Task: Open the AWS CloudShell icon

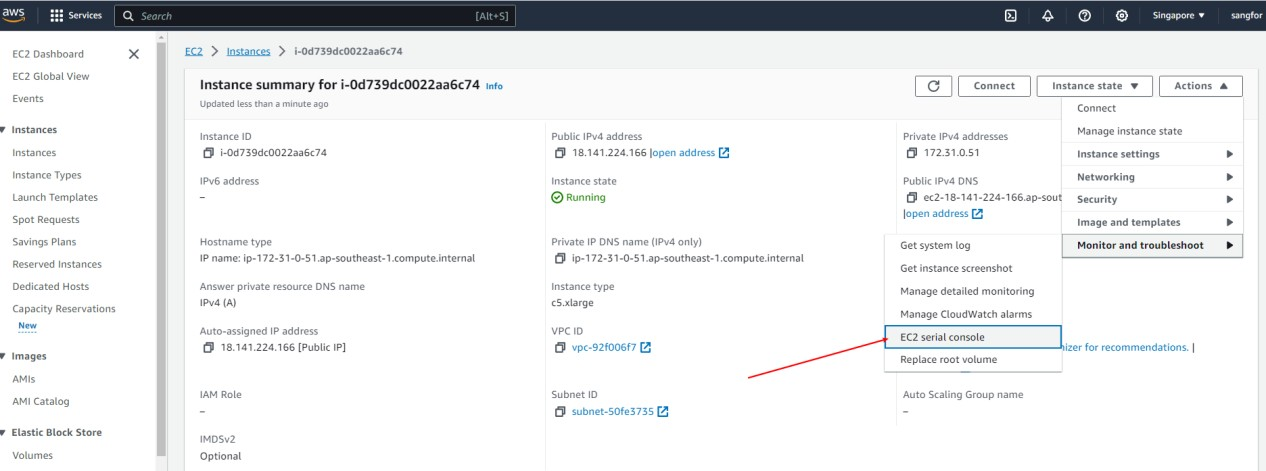Action: pyautogui.click(x=1011, y=16)
